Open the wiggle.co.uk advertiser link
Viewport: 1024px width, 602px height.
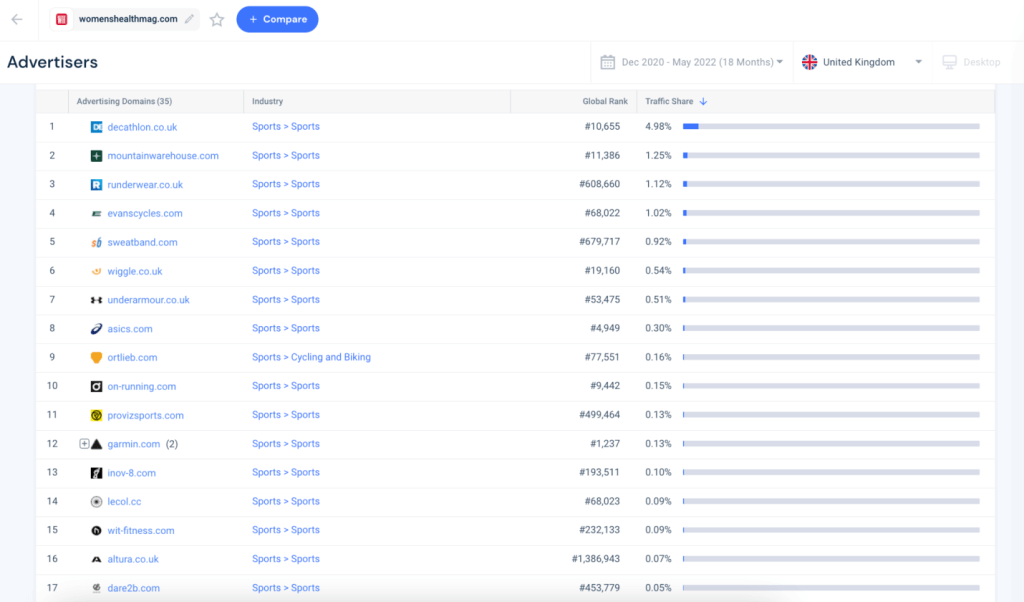[x=135, y=271]
